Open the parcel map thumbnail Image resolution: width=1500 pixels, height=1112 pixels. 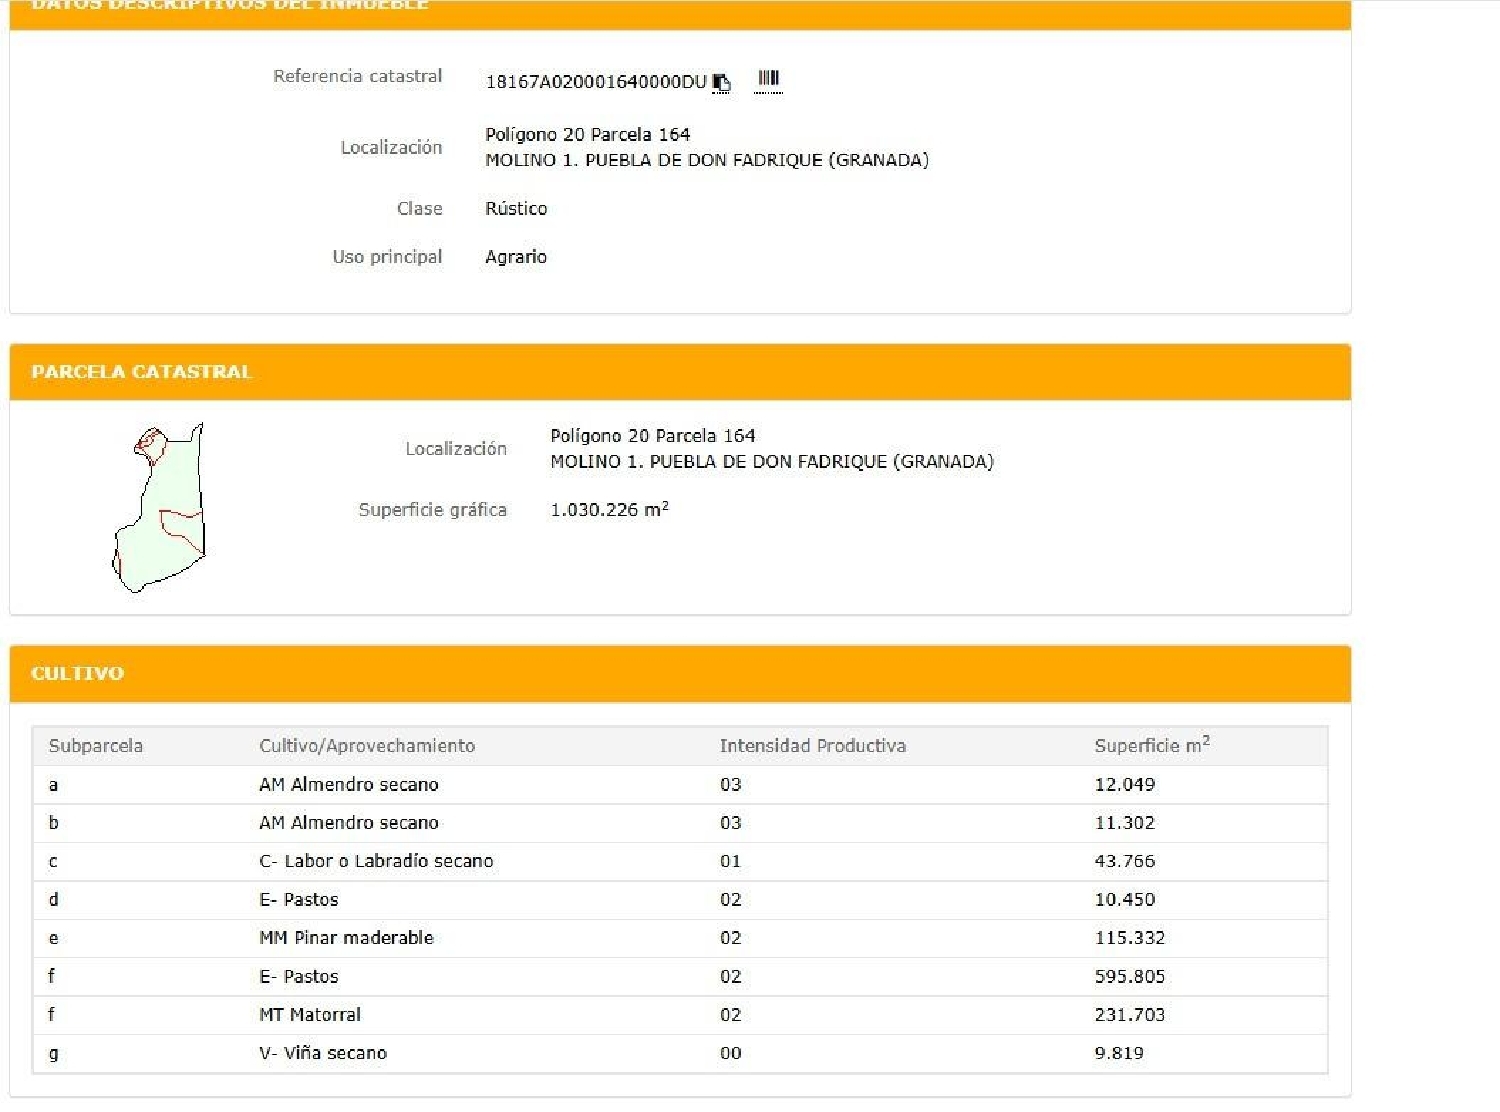pyautogui.click(x=160, y=508)
